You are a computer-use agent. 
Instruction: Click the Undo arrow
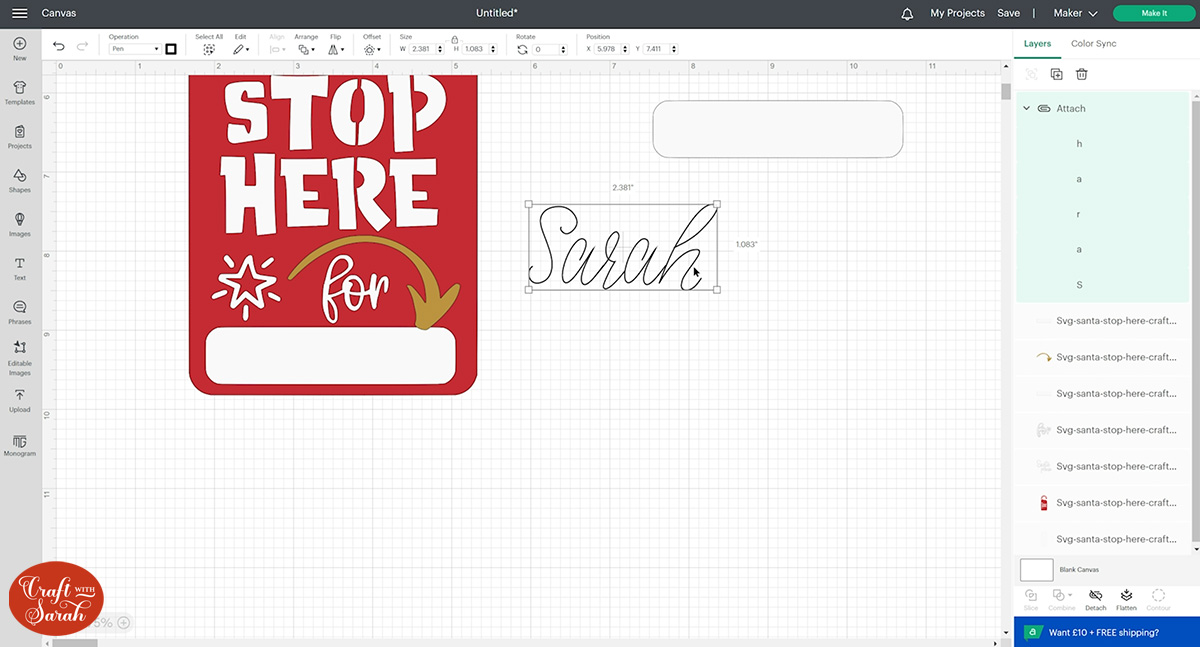point(59,47)
